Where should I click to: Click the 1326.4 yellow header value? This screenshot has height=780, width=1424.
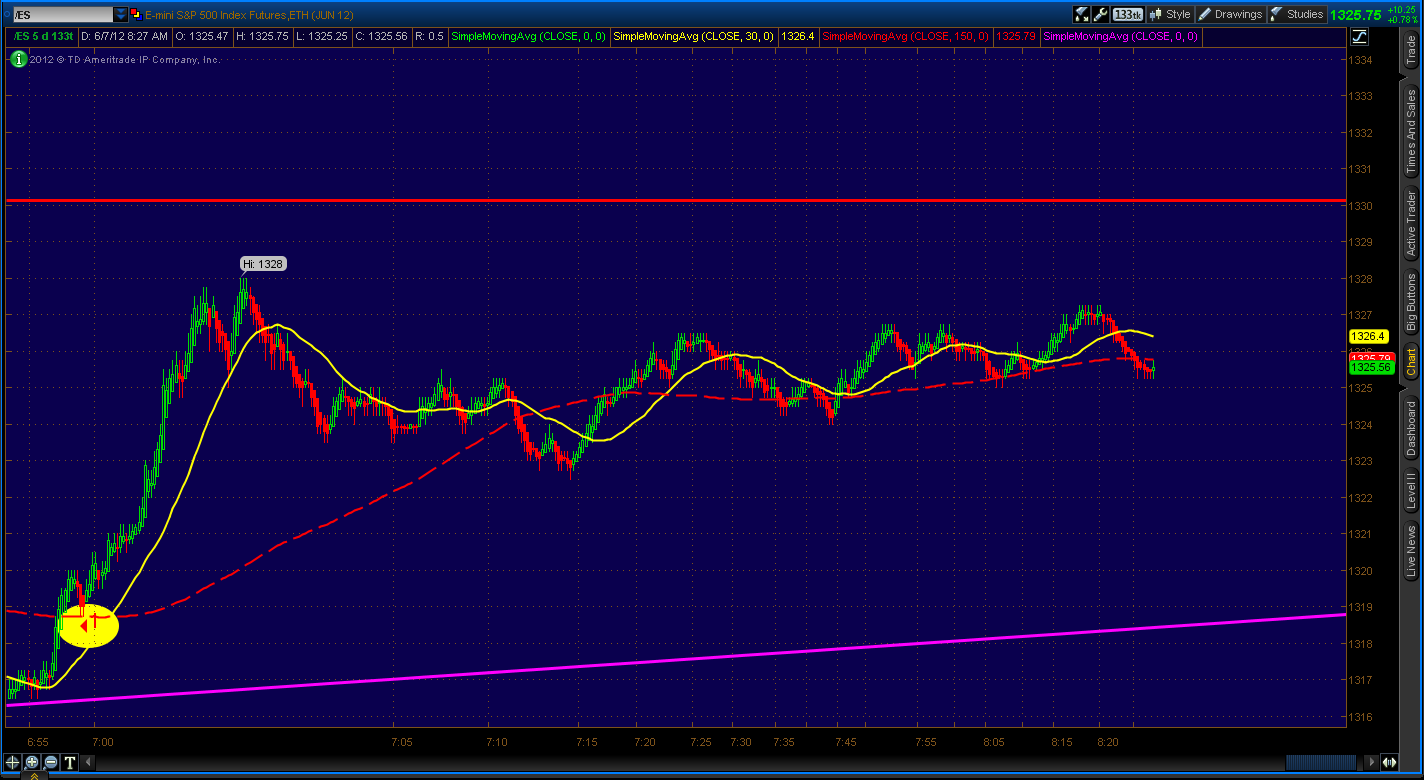(798, 36)
